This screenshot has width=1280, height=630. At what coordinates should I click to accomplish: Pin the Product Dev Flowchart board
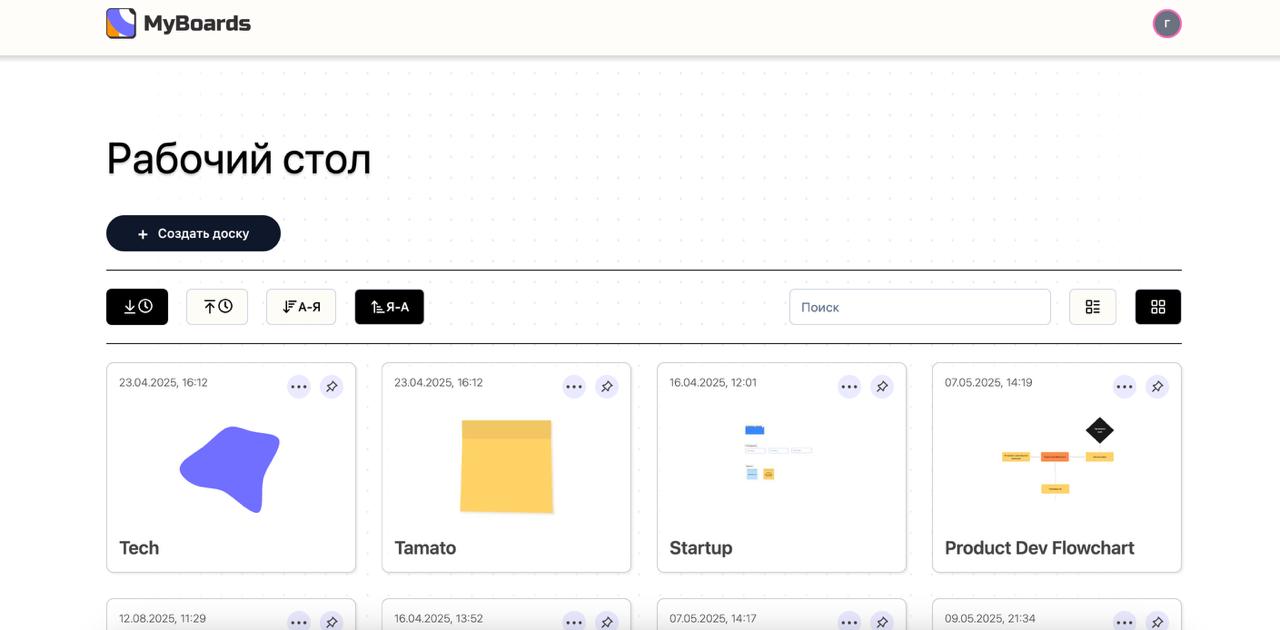1157,386
